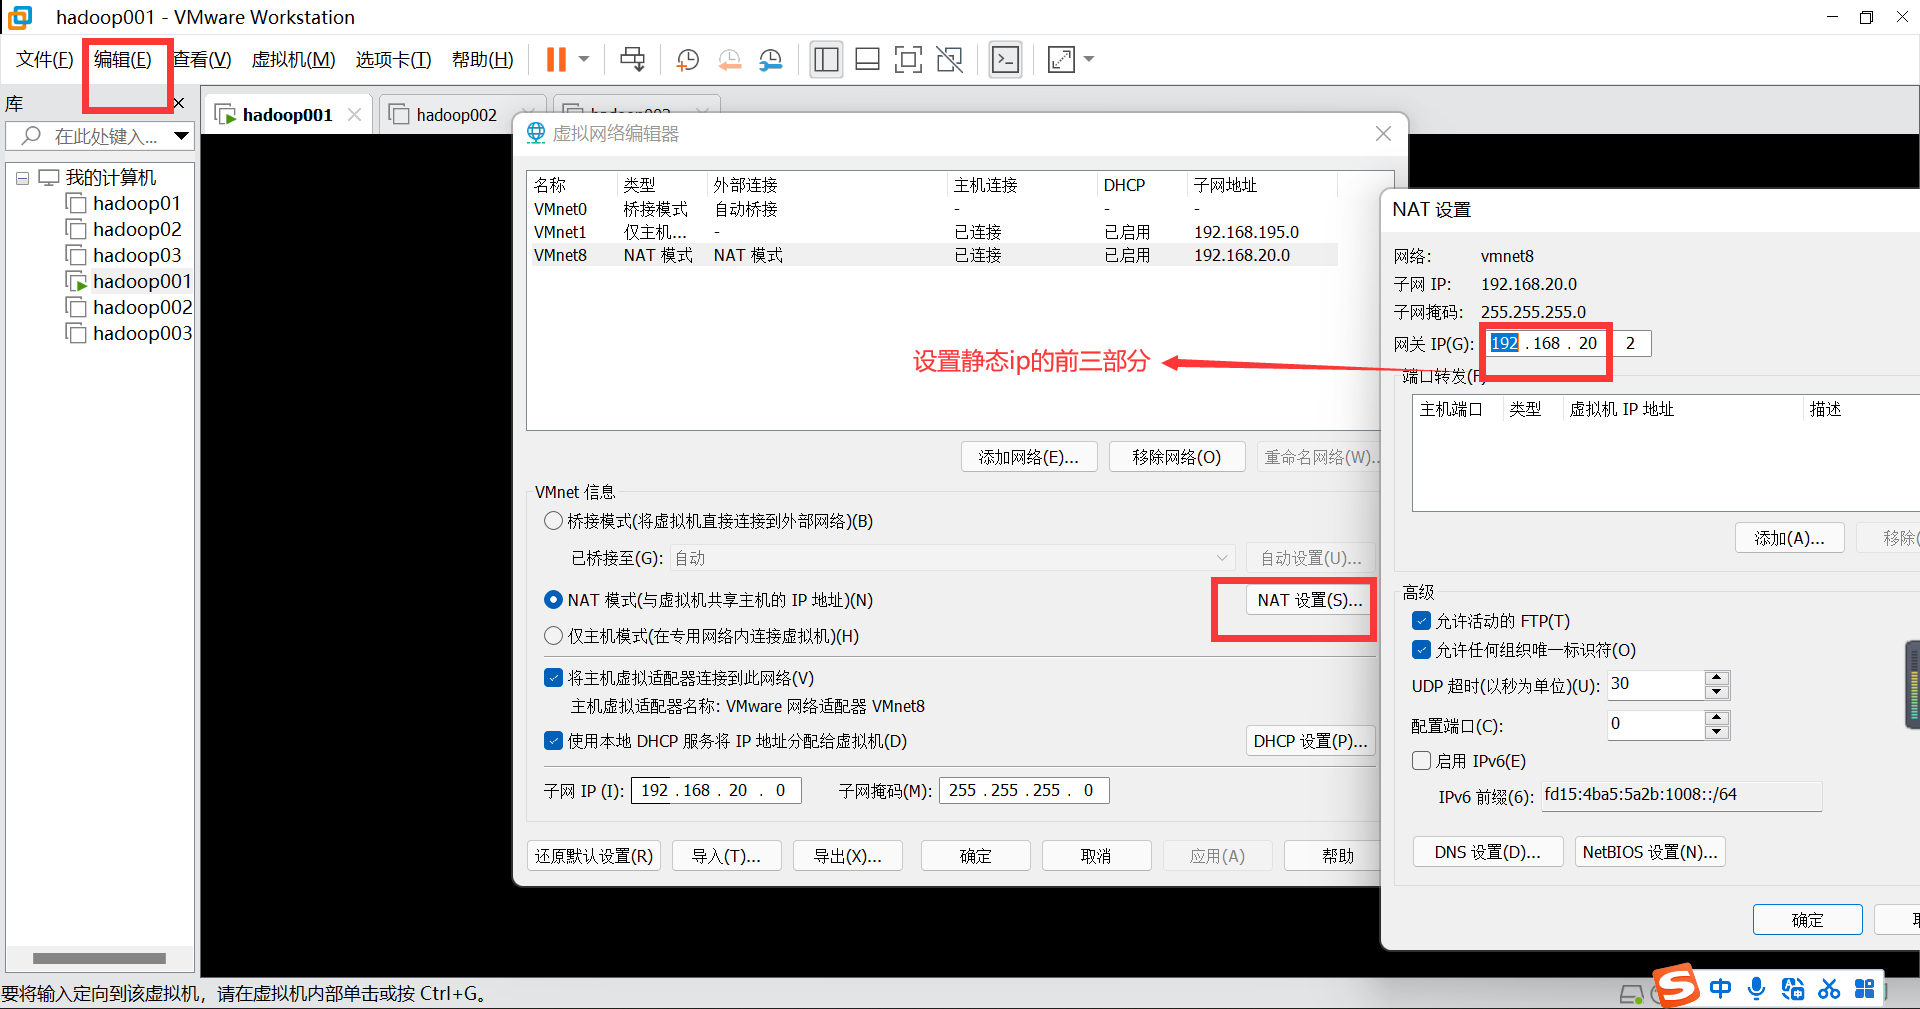Click the stretch guest display icon
The image size is (1920, 1009).
tap(1061, 60)
